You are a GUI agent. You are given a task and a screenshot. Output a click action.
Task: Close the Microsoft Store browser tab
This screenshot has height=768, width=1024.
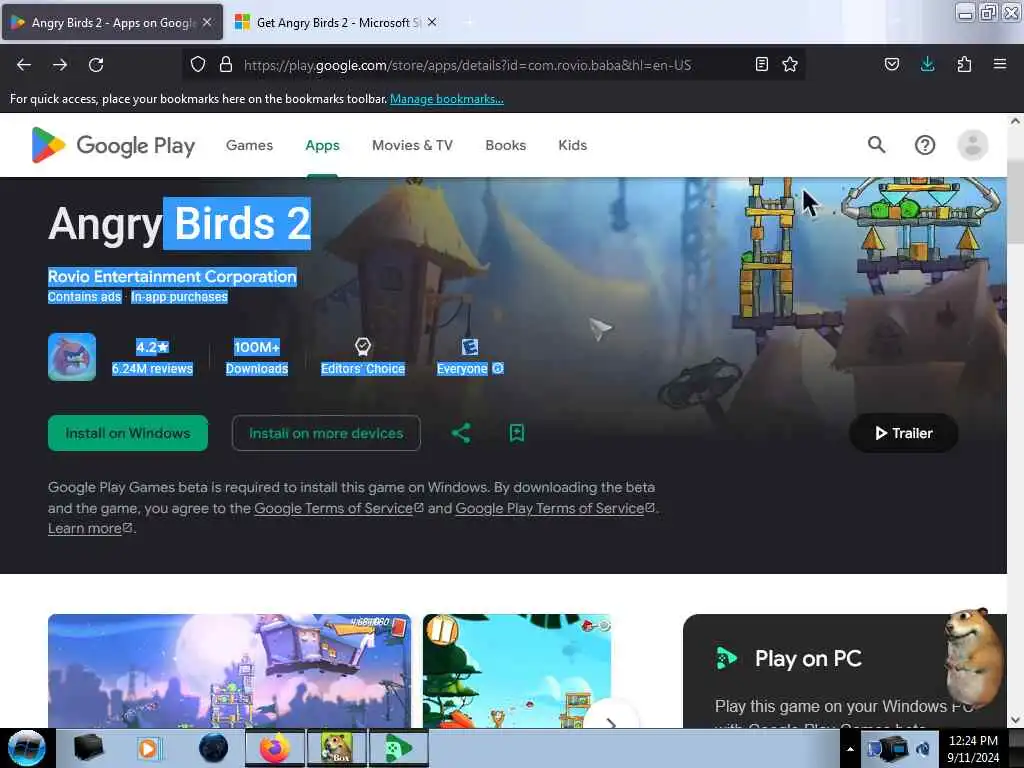(432, 22)
